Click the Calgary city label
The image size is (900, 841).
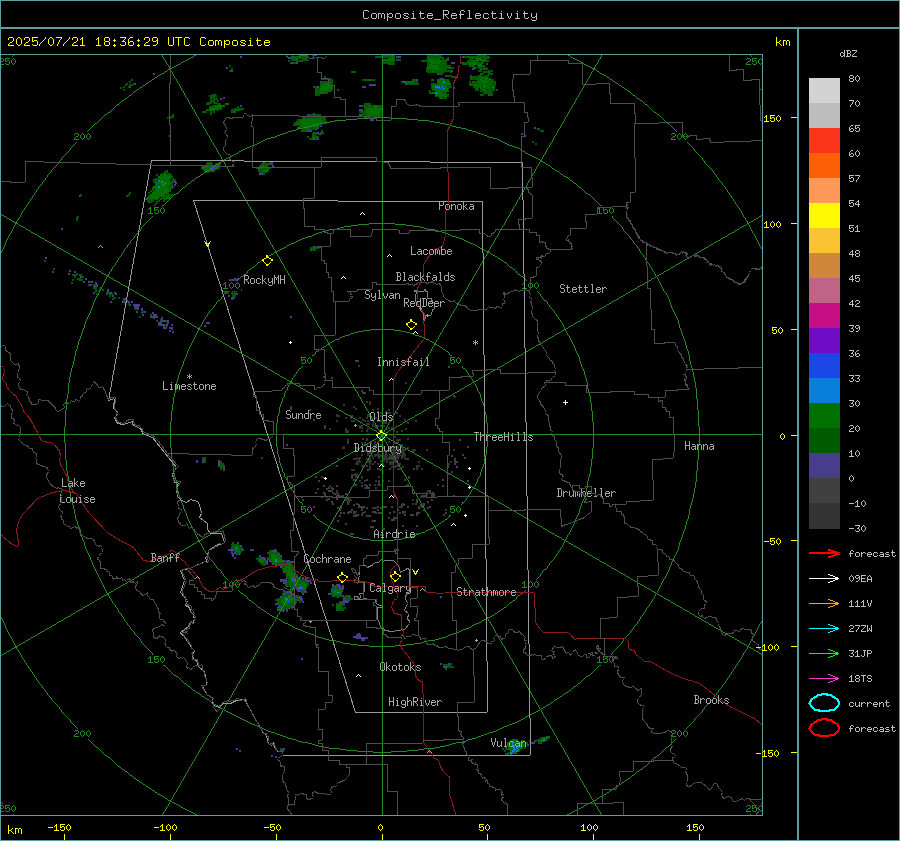click(x=390, y=588)
